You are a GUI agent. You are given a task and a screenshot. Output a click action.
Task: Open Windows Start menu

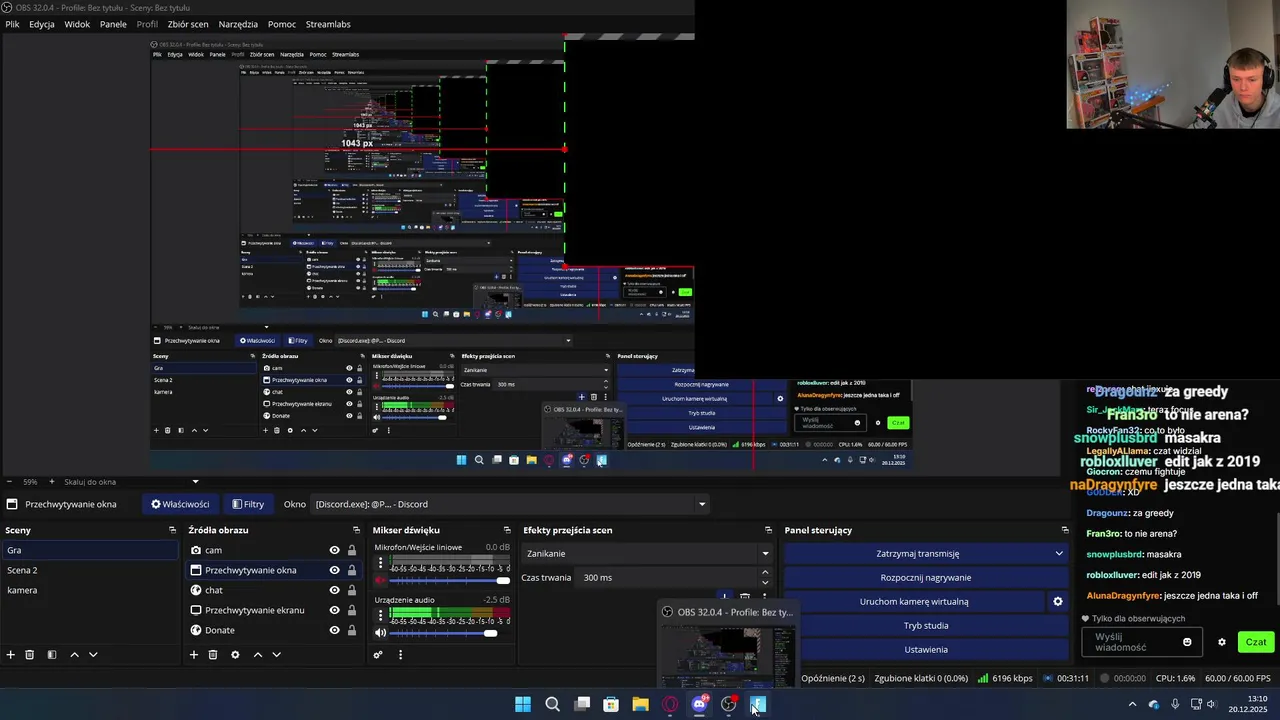coord(523,704)
